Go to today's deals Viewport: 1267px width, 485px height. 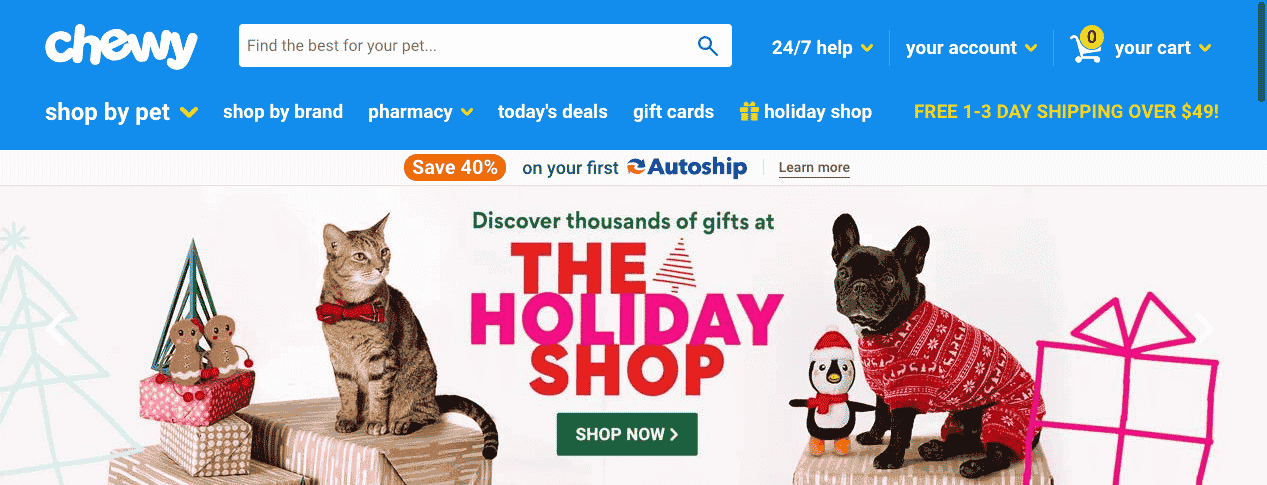click(553, 112)
